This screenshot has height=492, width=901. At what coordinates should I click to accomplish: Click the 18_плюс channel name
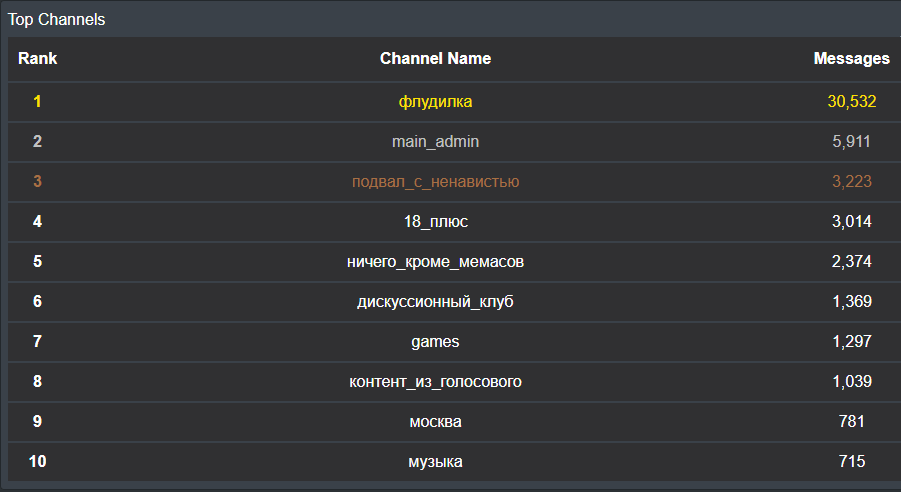(x=435, y=222)
